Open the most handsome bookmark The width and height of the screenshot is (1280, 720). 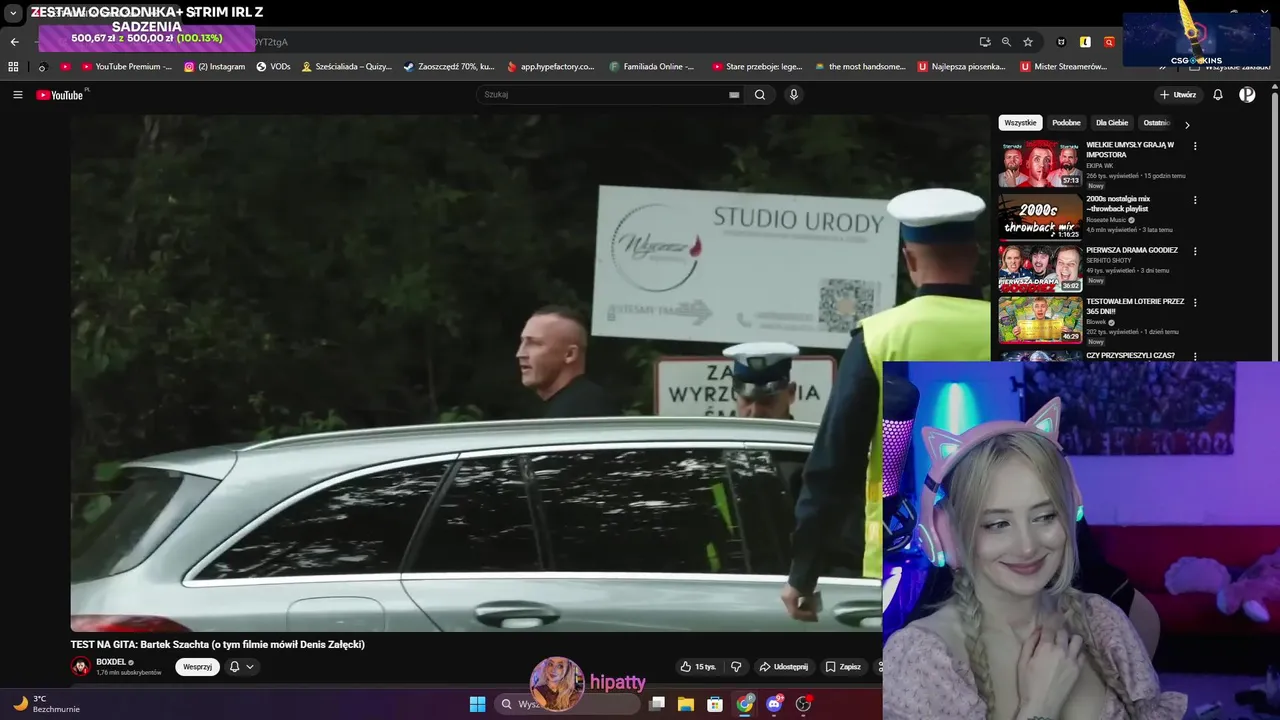861,67
